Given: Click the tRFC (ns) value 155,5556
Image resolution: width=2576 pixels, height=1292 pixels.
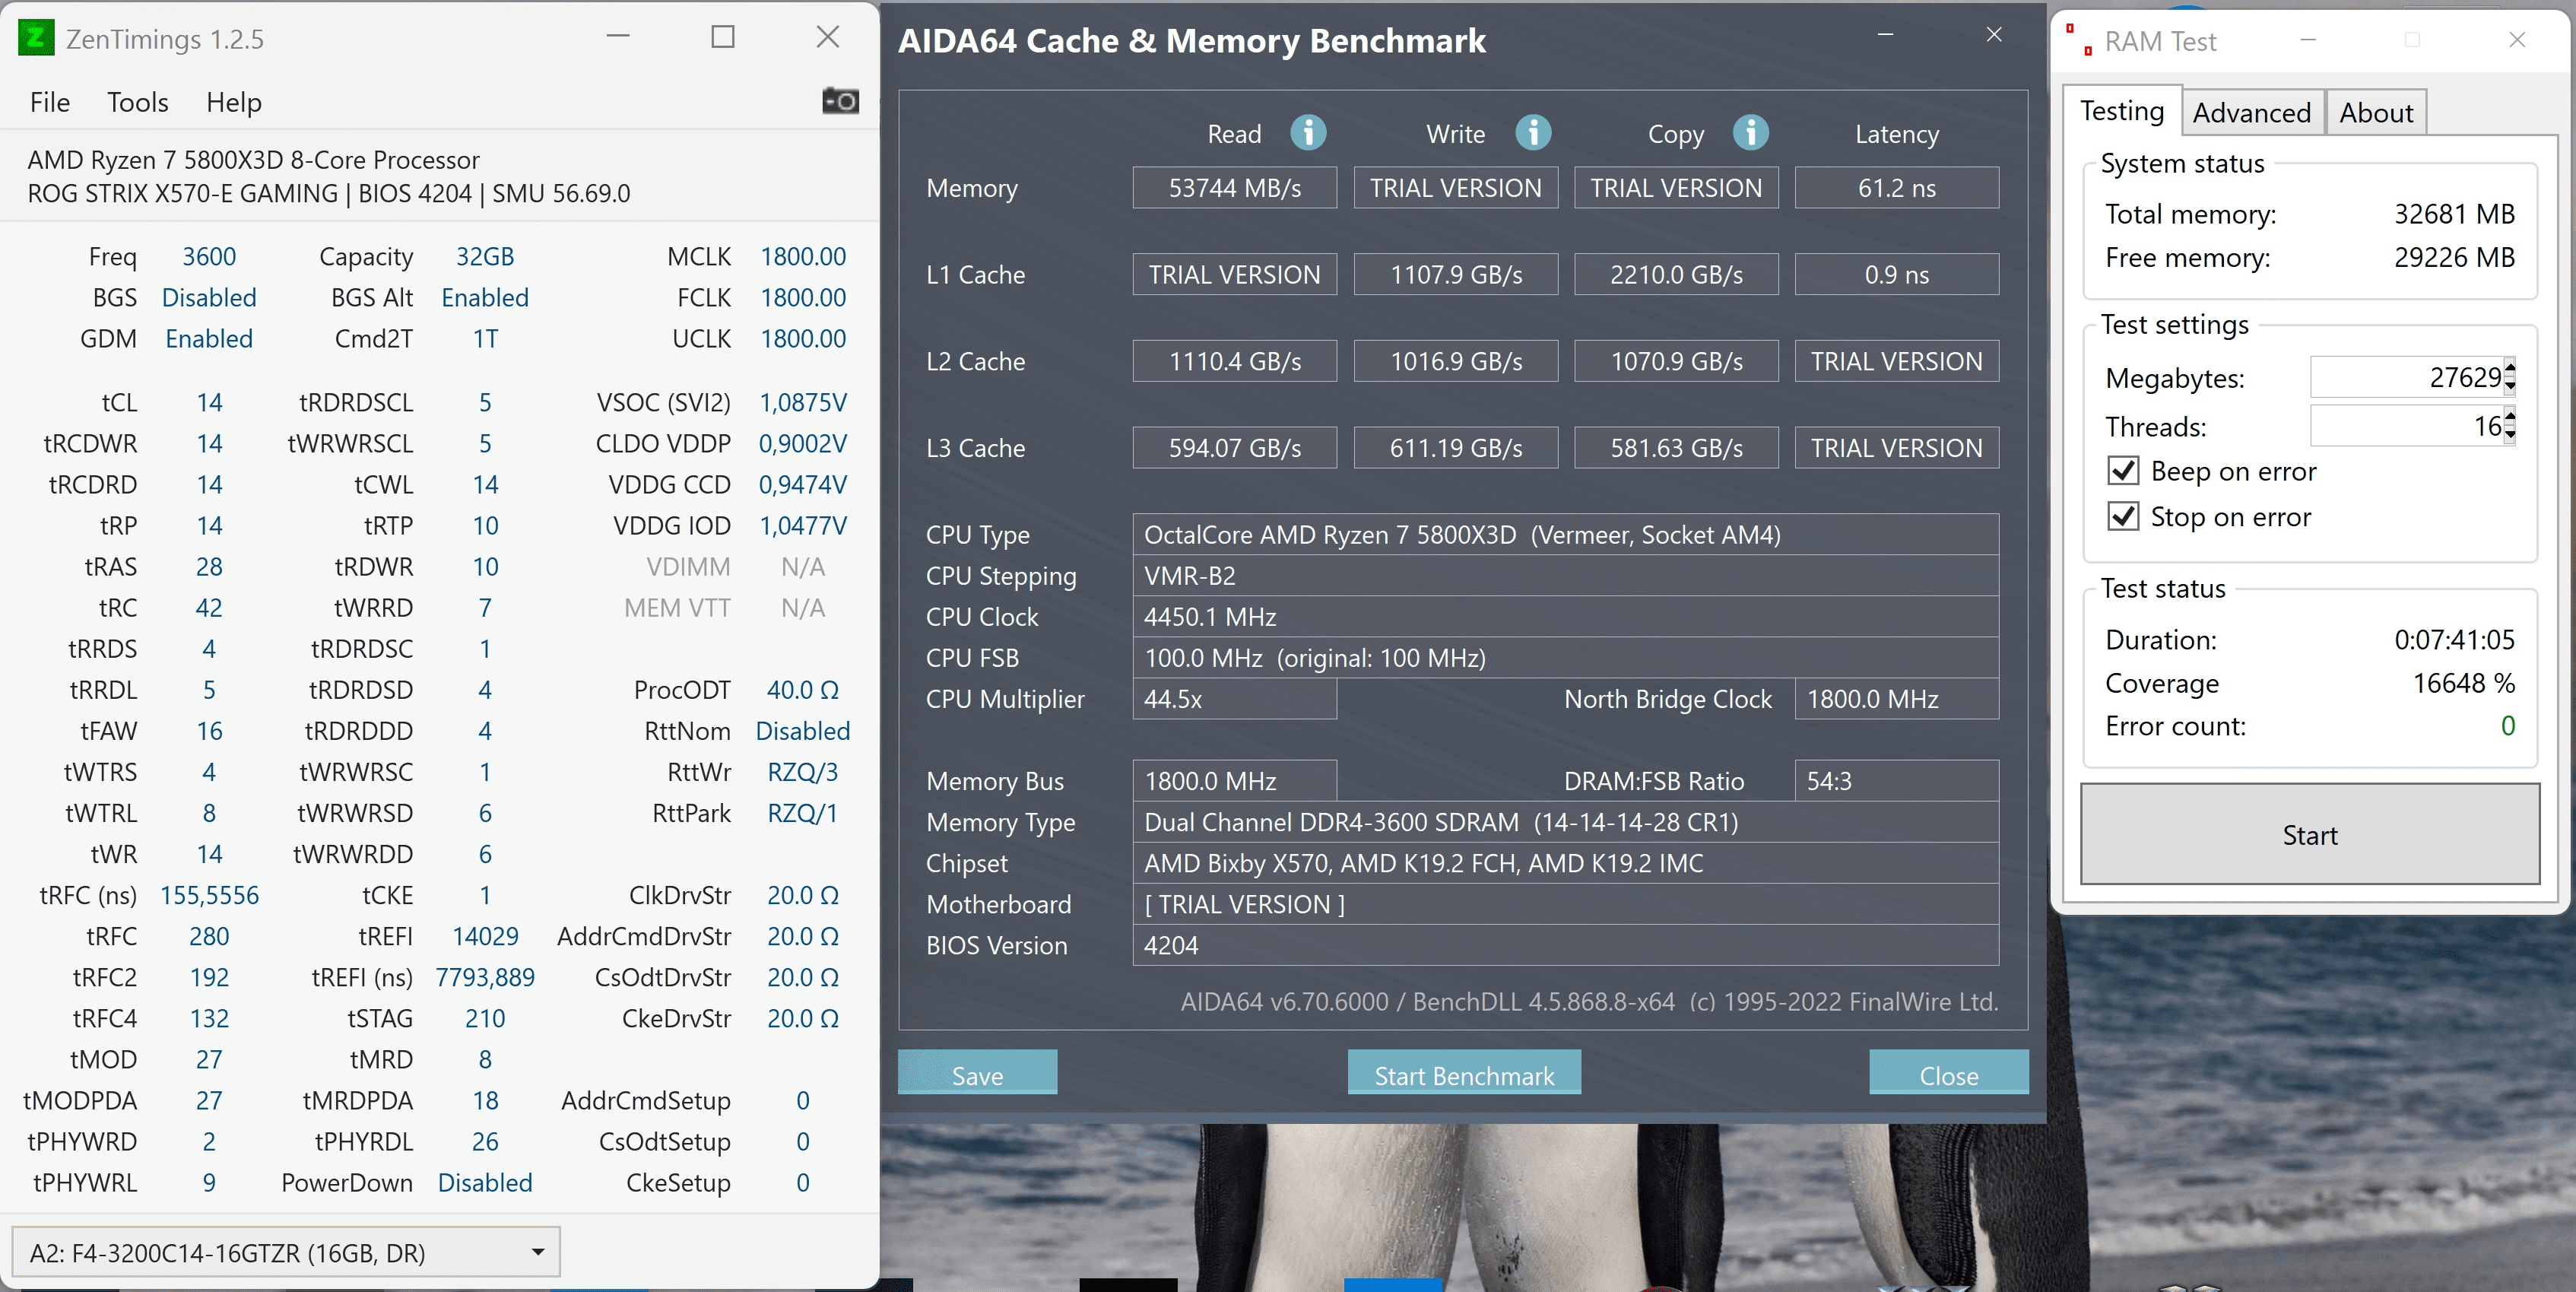Looking at the screenshot, I should tap(209, 895).
